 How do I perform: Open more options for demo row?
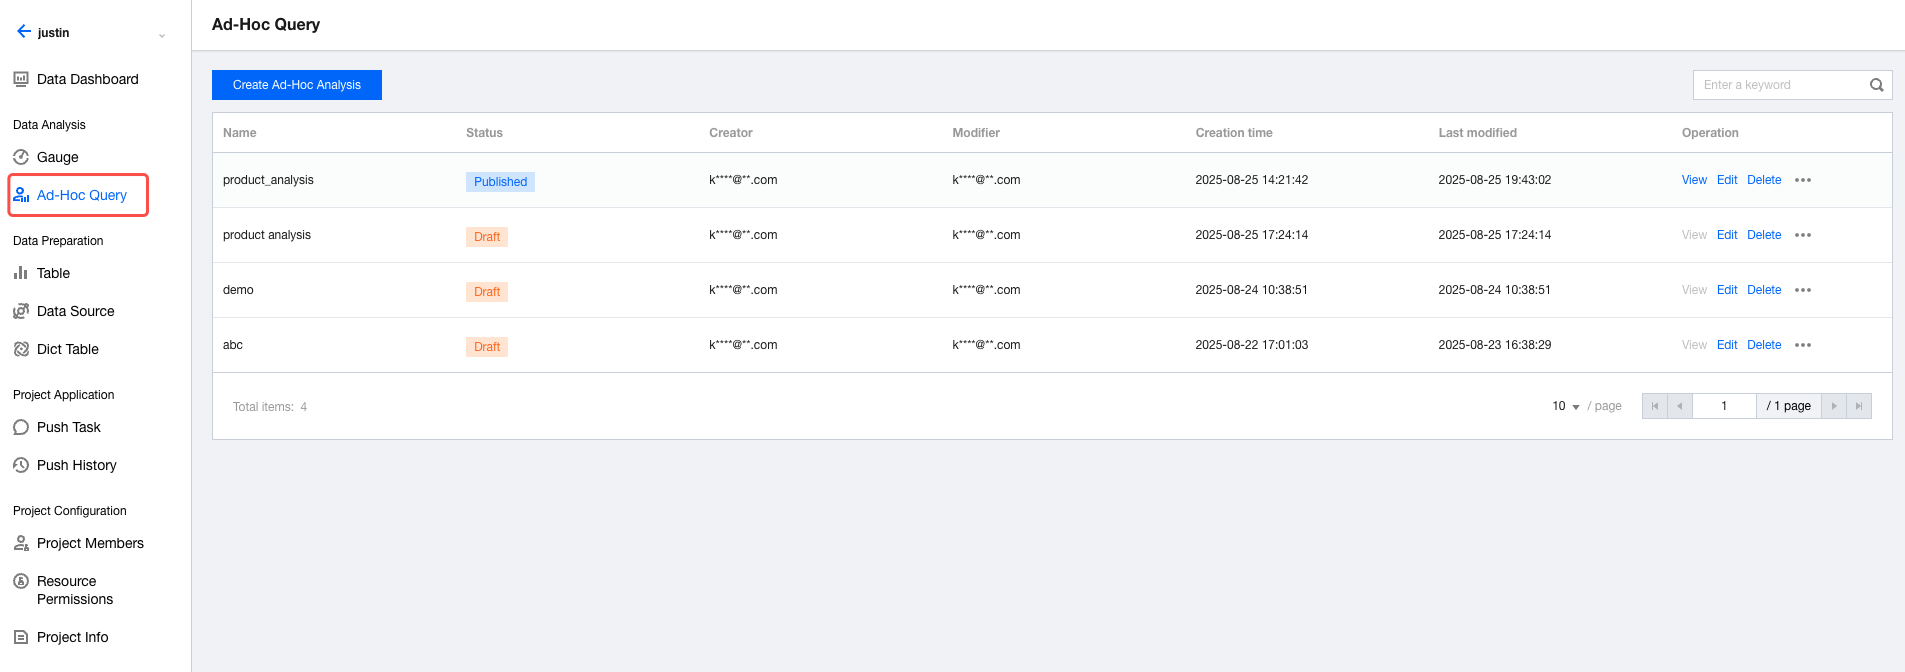[x=1803, y=290]
